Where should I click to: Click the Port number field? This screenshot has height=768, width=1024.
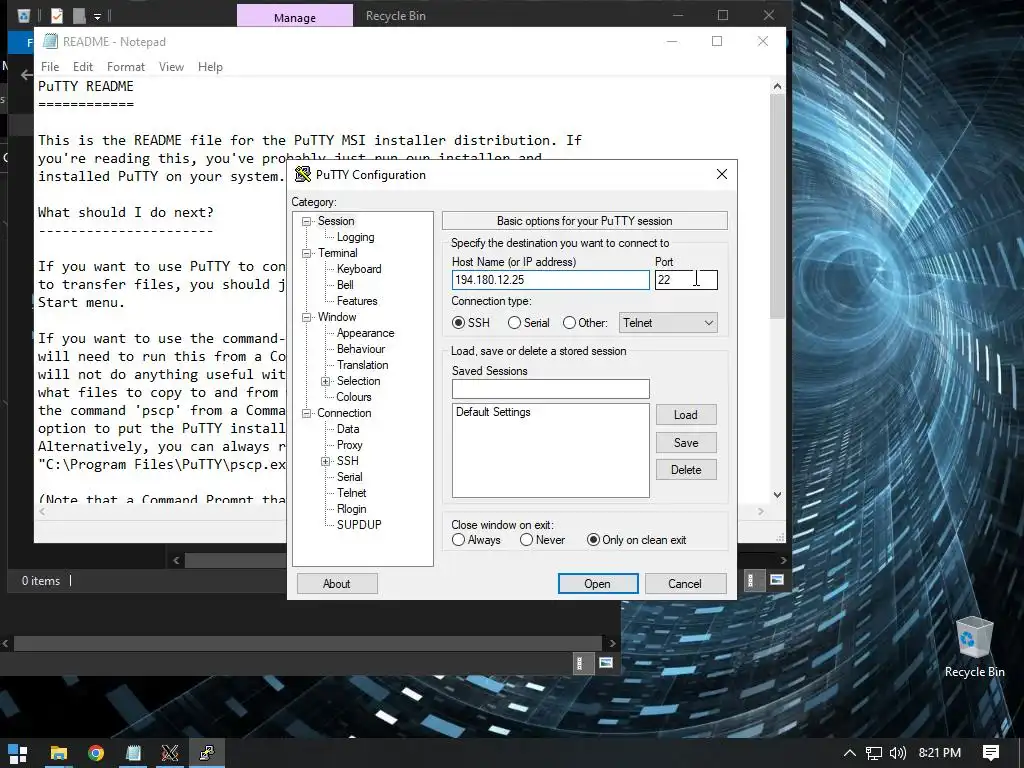686,280
